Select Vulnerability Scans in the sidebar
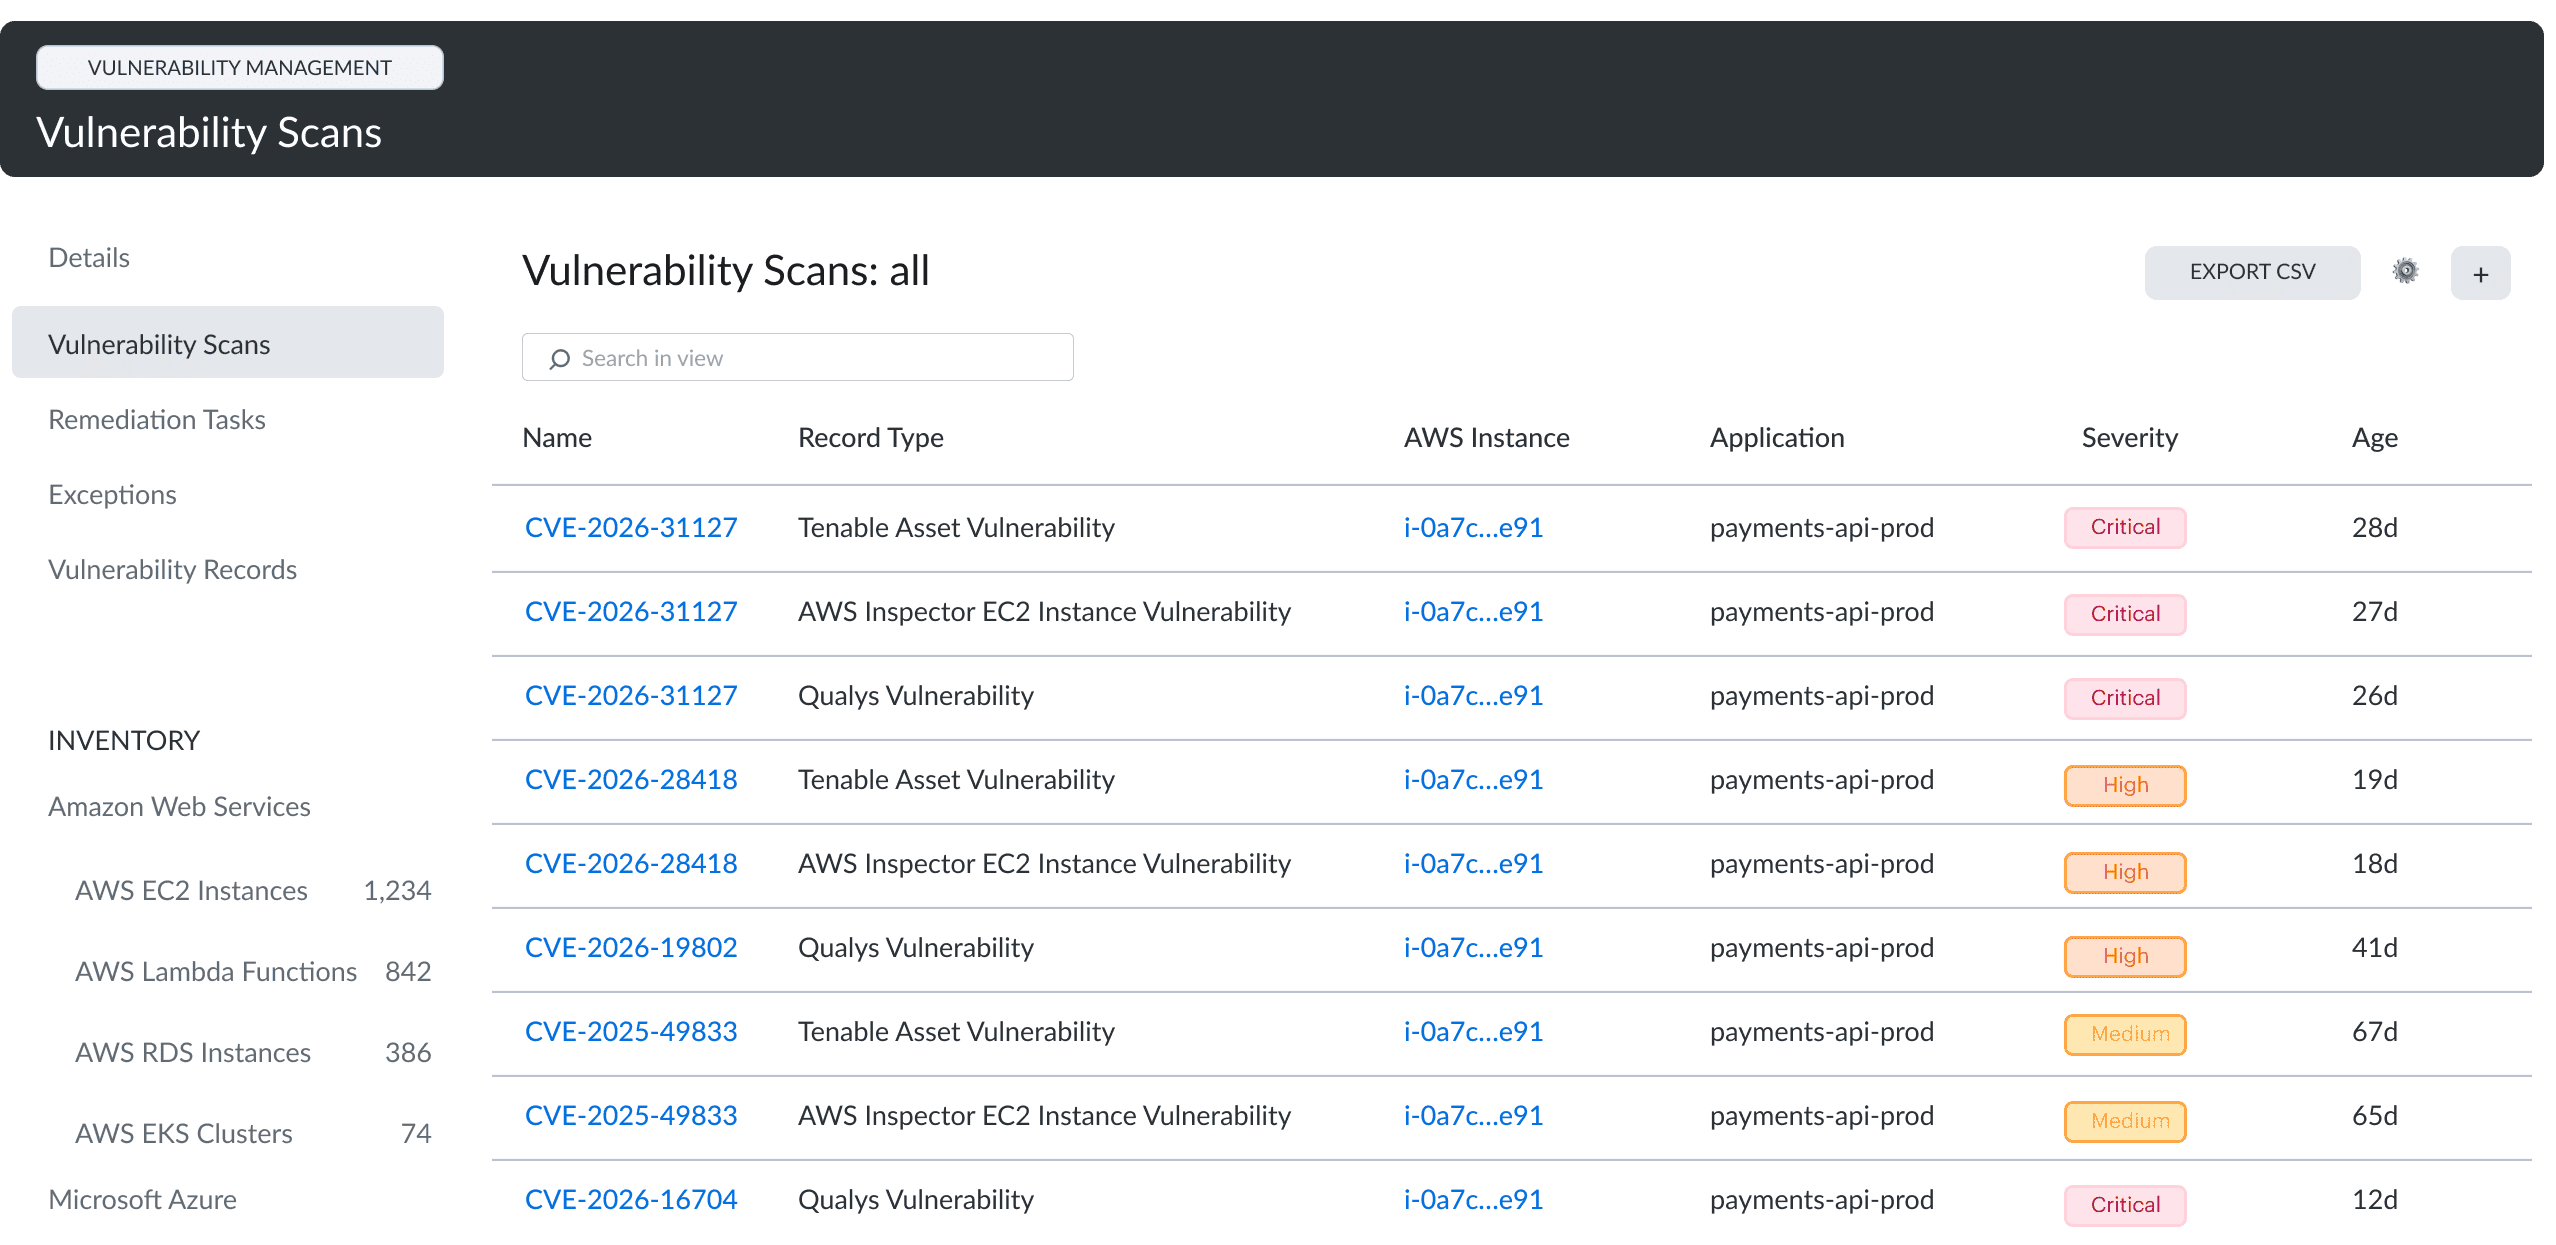The image size is (2556, 1245). (x=228, y=343)
